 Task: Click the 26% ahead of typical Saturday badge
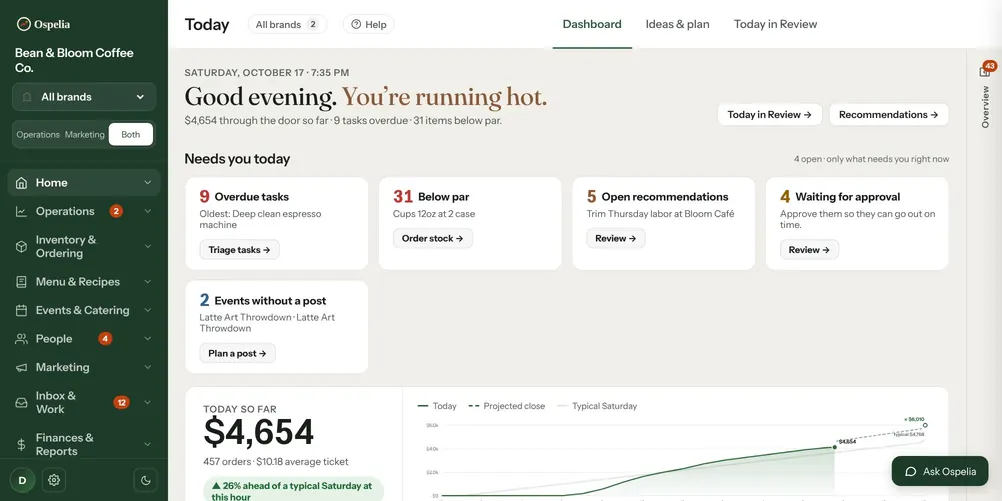(293, 491)
